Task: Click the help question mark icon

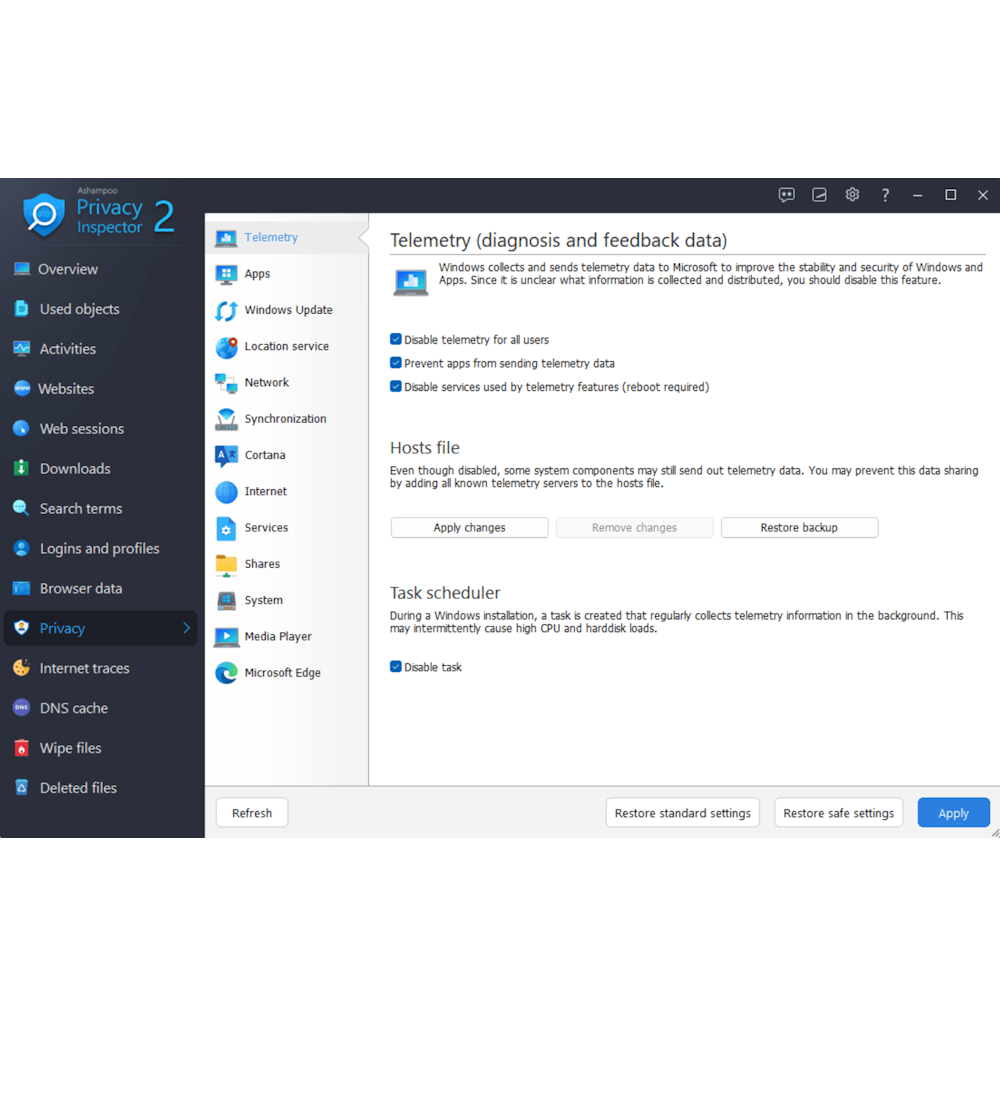Action: [x=885, y=195]
